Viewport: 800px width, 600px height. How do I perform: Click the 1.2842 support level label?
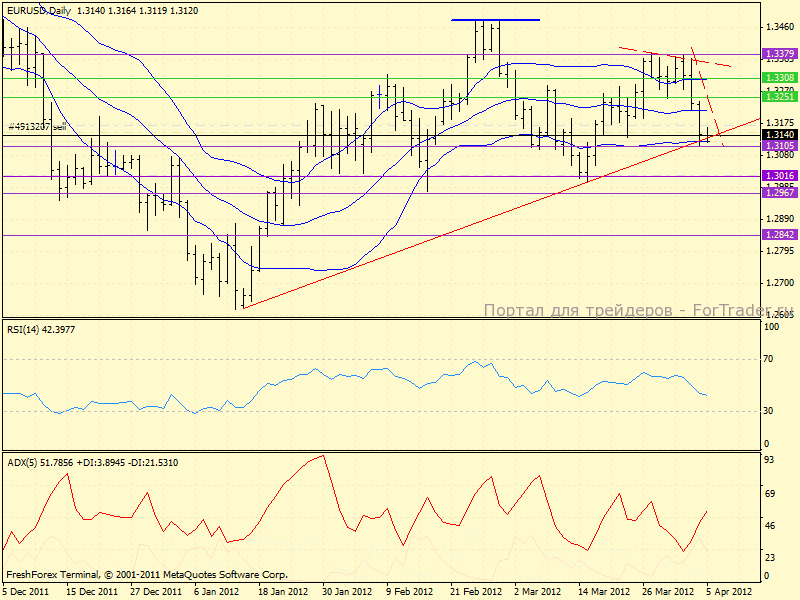pos(778,235)
